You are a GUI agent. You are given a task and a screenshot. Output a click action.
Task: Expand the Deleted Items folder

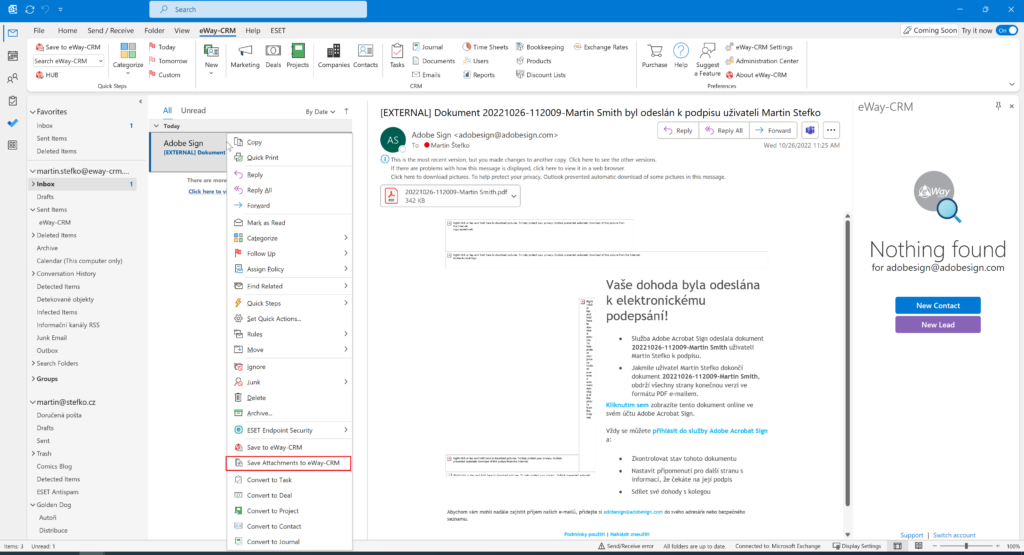(33, 235)
